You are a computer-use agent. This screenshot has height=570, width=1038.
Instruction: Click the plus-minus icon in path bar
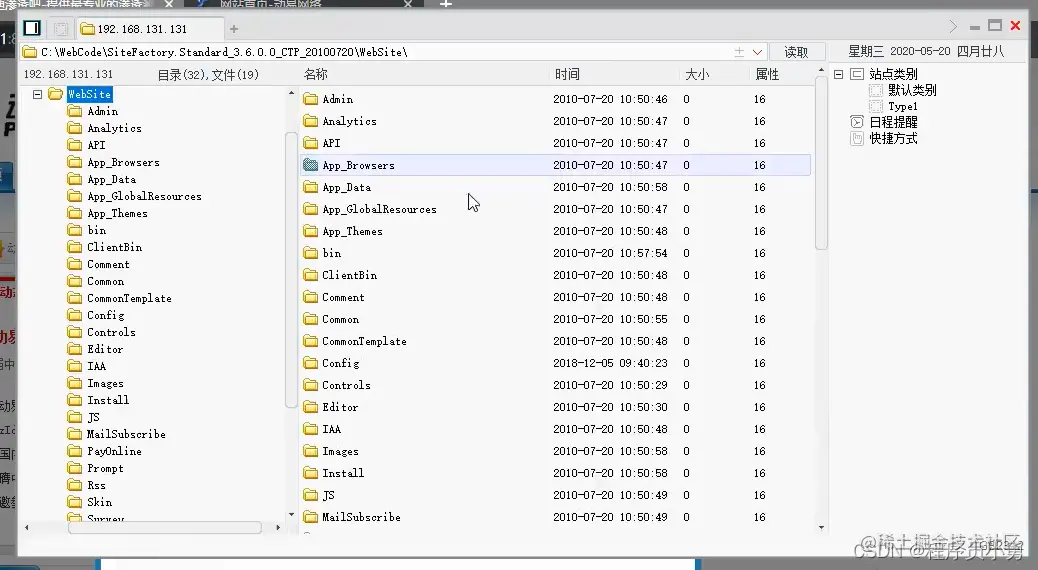click(739, 52)
